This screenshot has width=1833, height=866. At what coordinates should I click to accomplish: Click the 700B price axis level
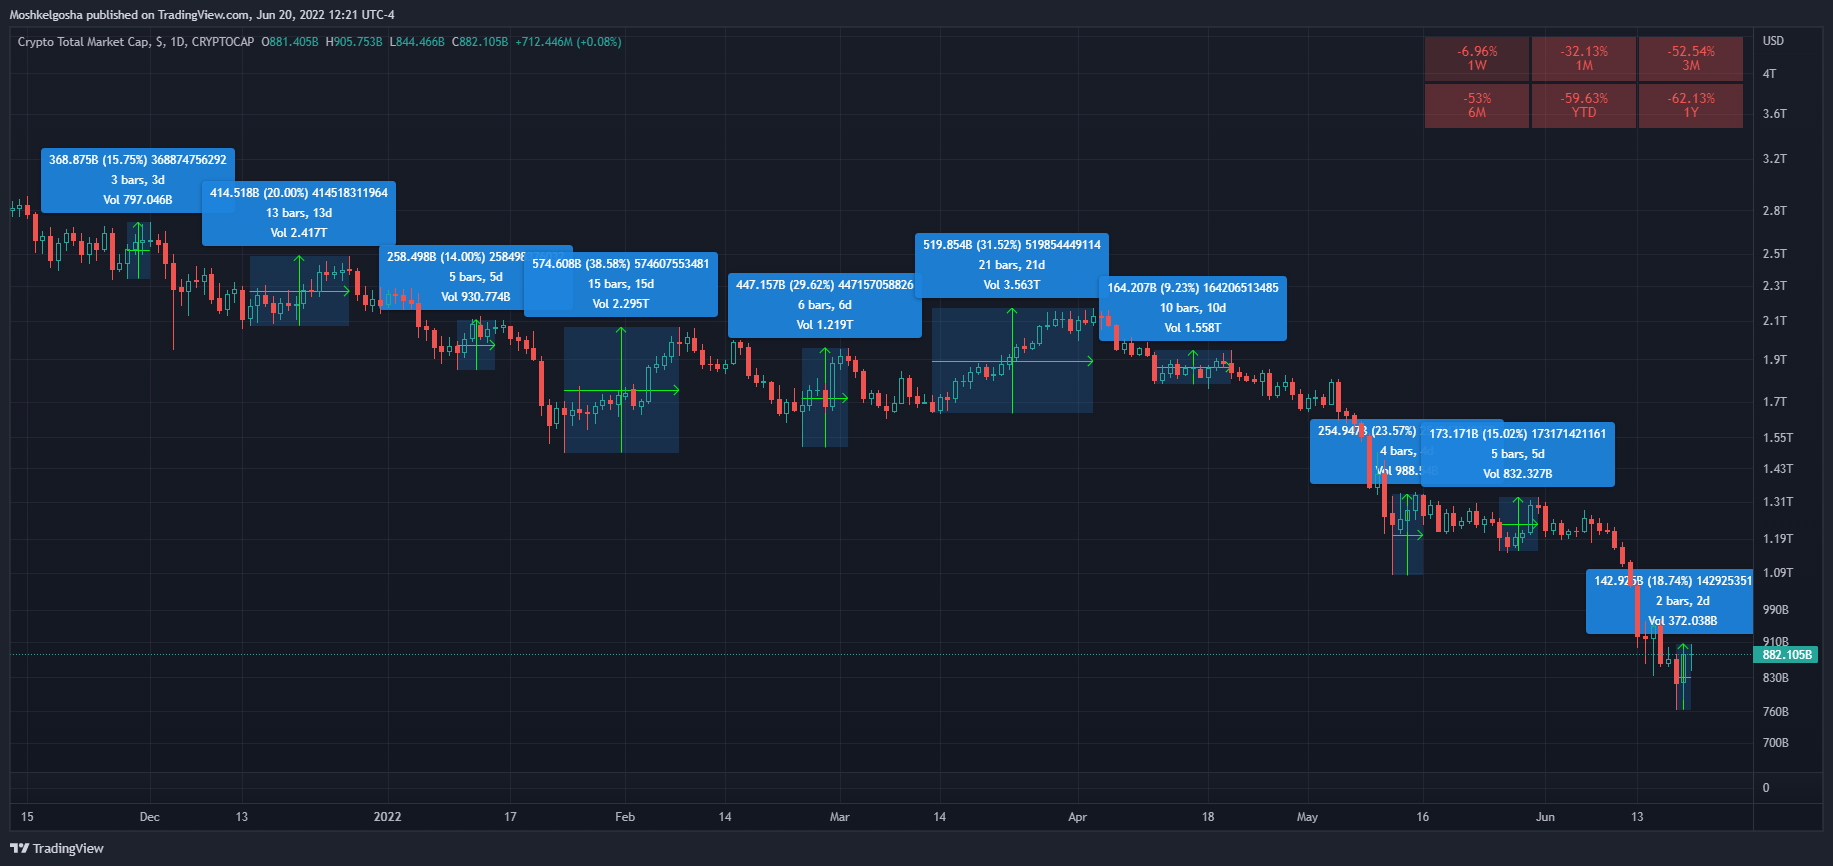1776,743
